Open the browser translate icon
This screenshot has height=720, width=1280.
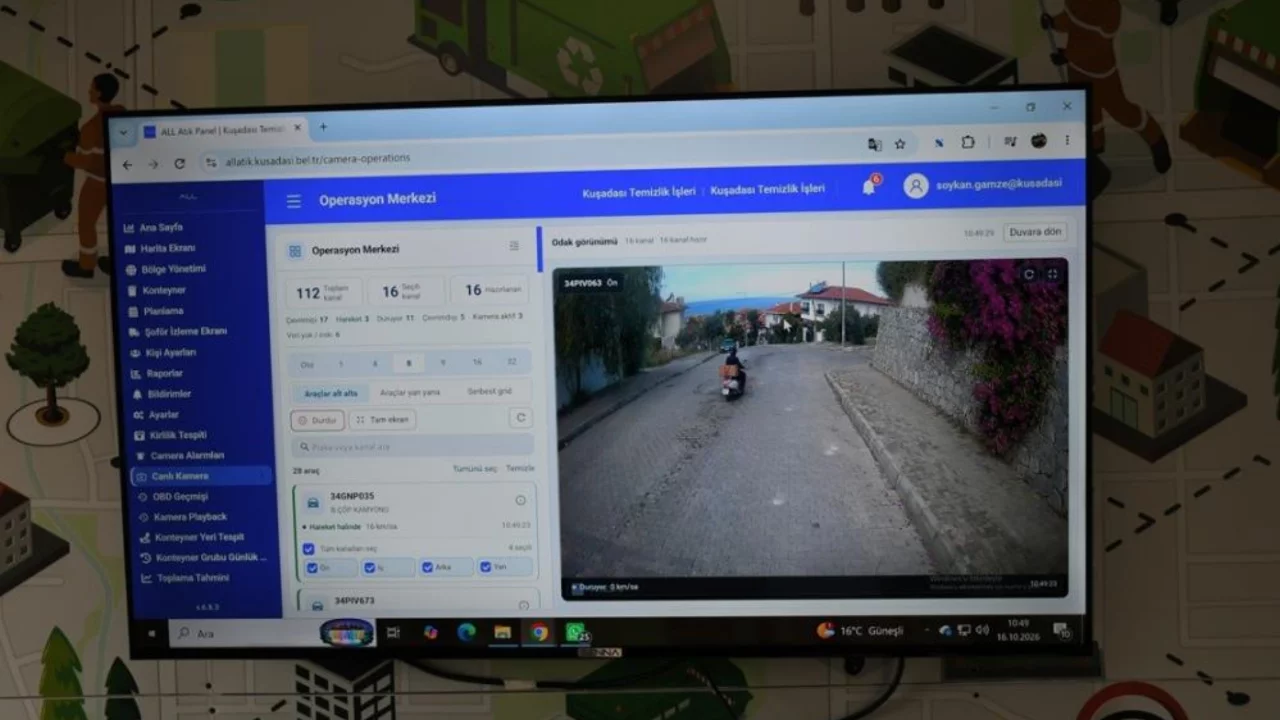[x=875, y=144]
